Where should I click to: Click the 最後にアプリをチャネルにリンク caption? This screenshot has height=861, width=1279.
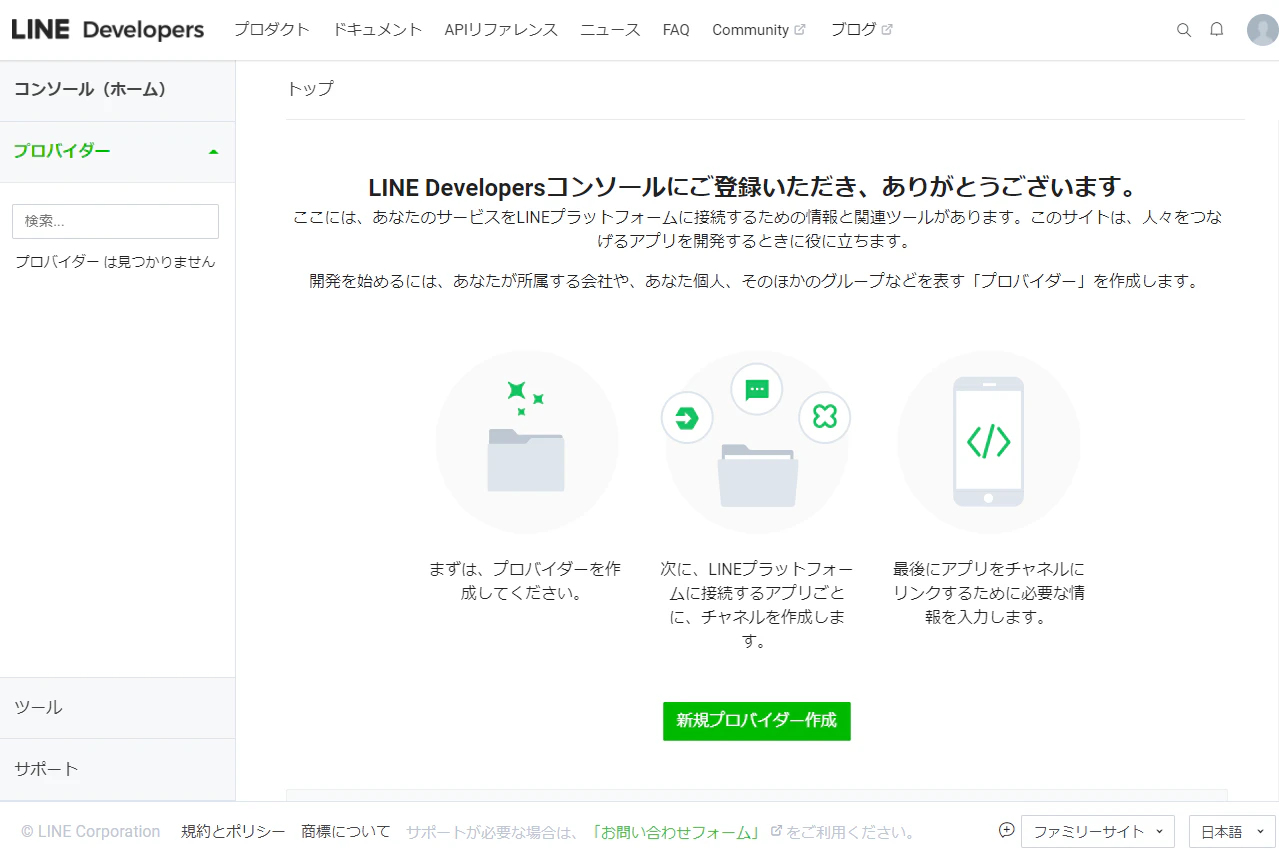click(988, 593)
